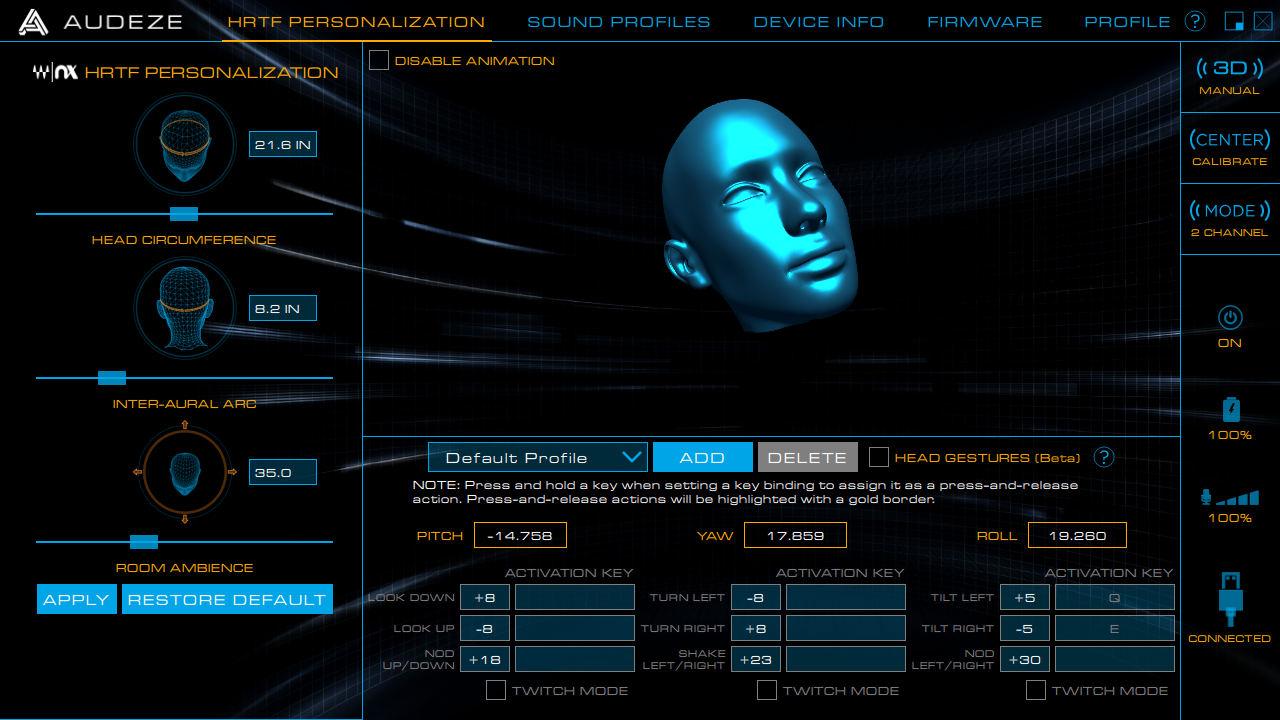The image size is (1280, 720).
Task: Toggle the power ON icon
Action: click(1230, 318)
